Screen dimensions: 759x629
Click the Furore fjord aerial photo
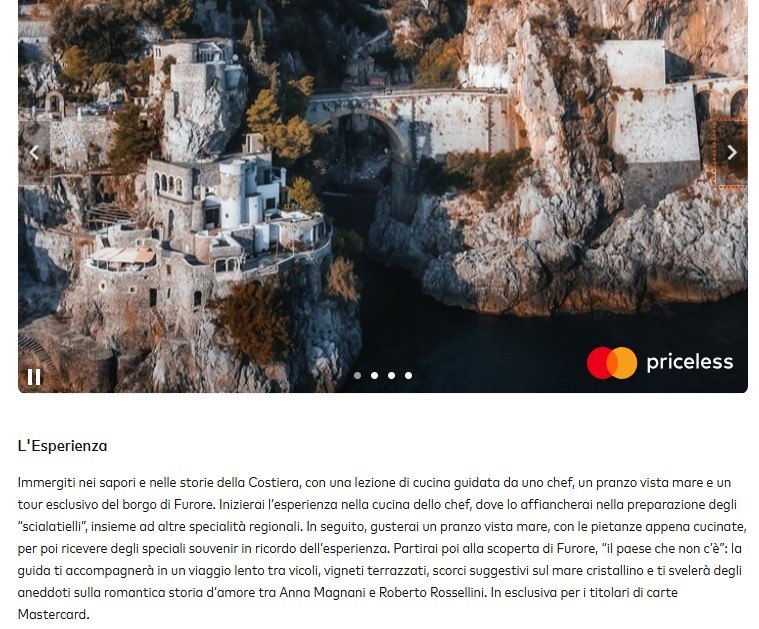[x=383, y=196]
